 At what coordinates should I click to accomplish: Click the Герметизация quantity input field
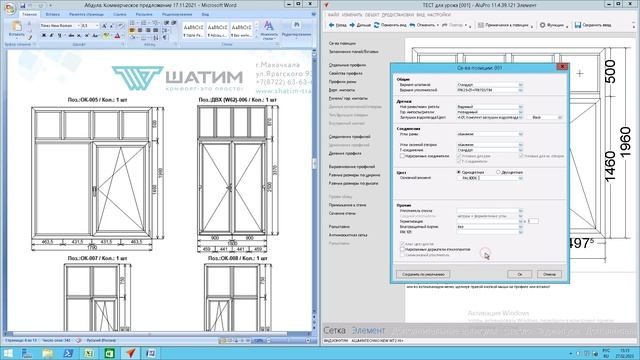point(533,221)
